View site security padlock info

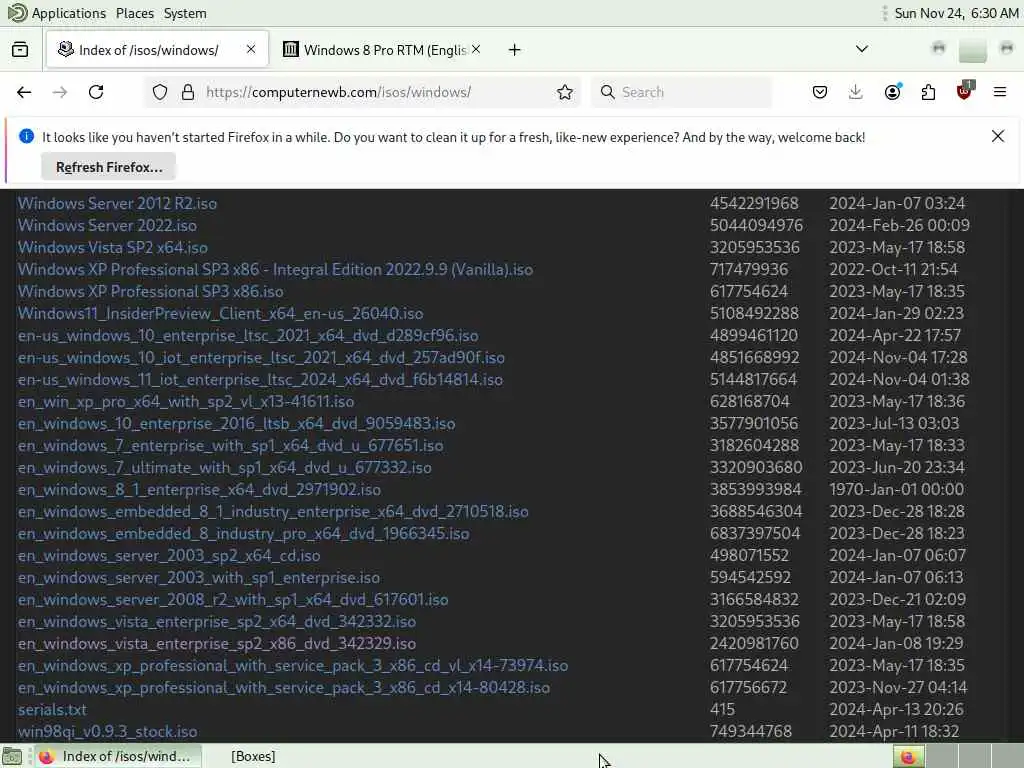click(x=188, y=92)
